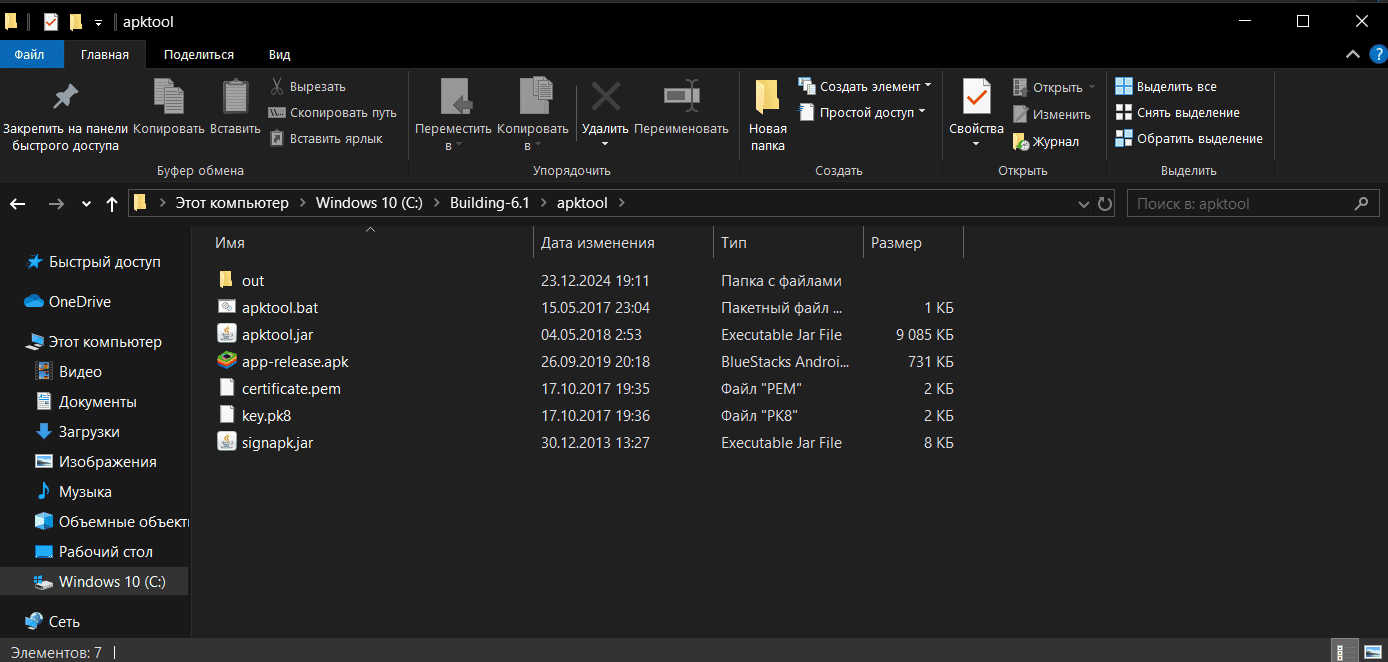Click Выделить все button
Image resolution: width=1388 pixels, height=662 pixels.
click(1166, 87)
